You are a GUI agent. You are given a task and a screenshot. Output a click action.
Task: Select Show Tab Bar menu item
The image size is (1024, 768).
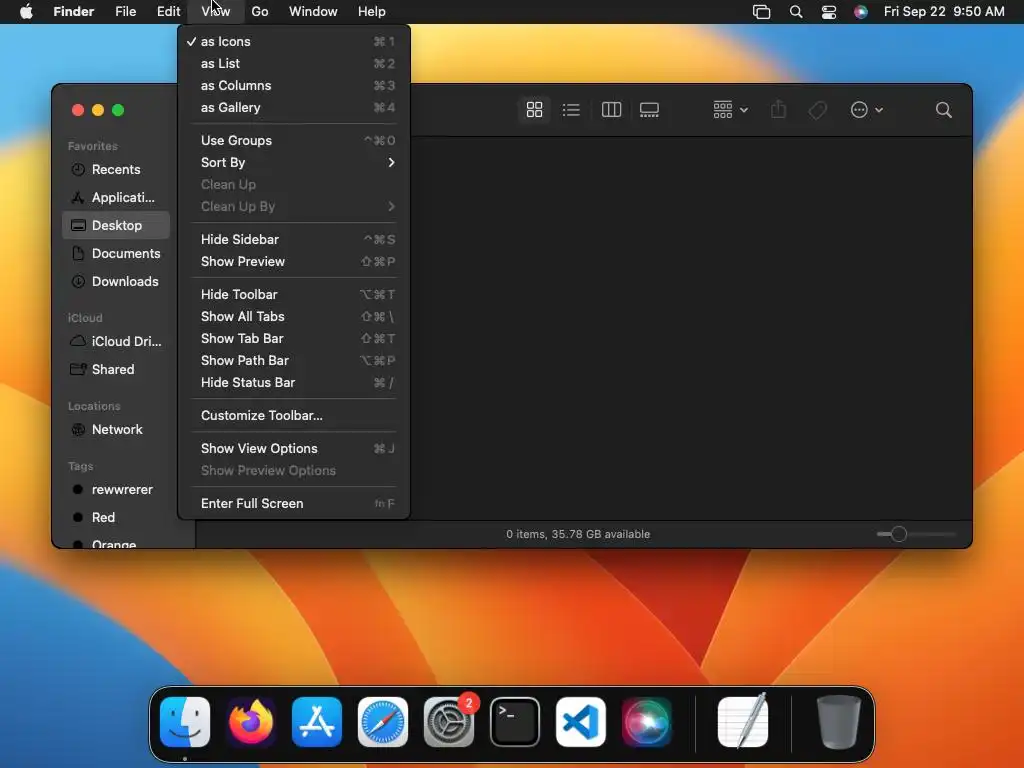pyautogui.click(x=294, y=339)
